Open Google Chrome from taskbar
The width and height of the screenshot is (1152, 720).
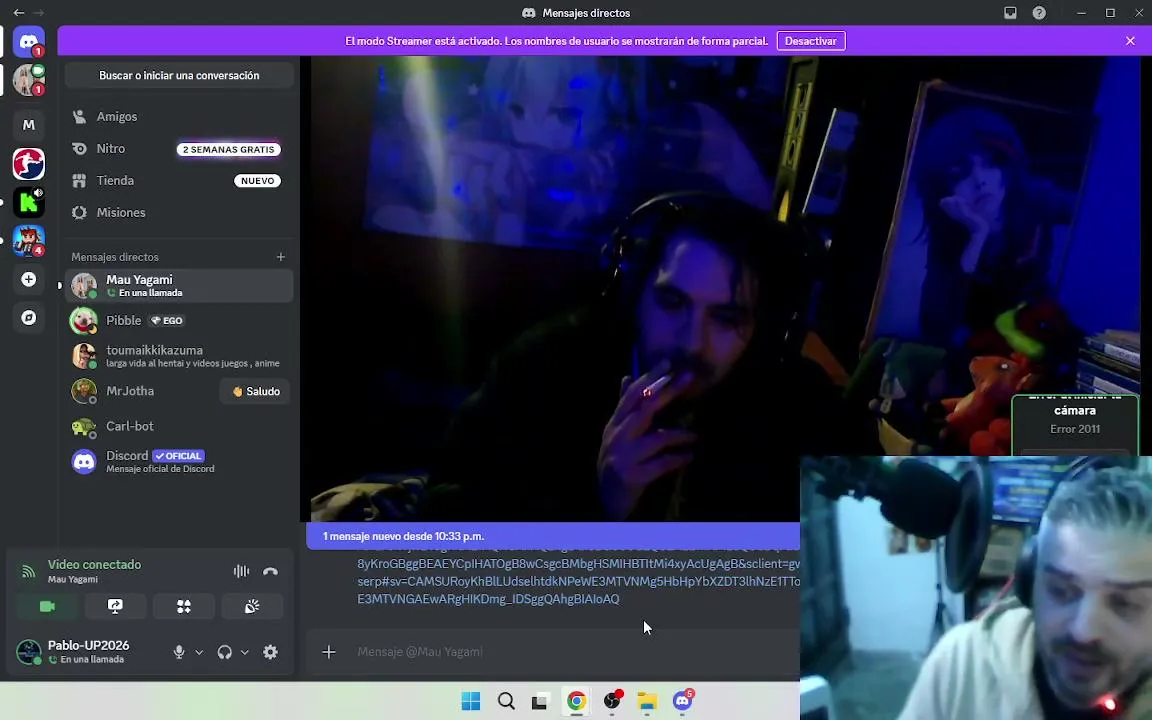click(x=576, y=701)
